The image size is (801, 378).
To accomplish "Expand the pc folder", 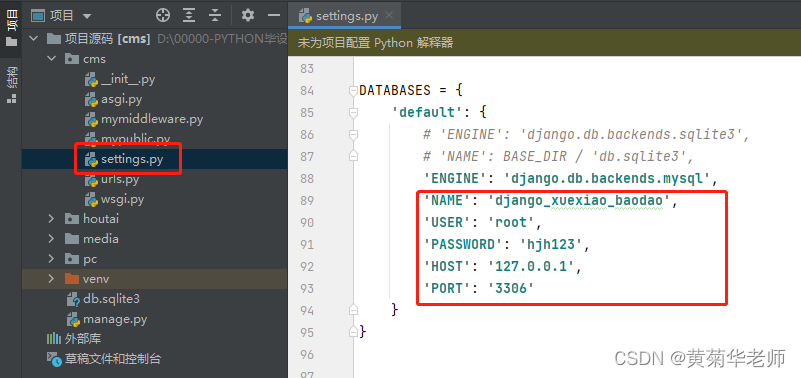I will click(51, 259).
